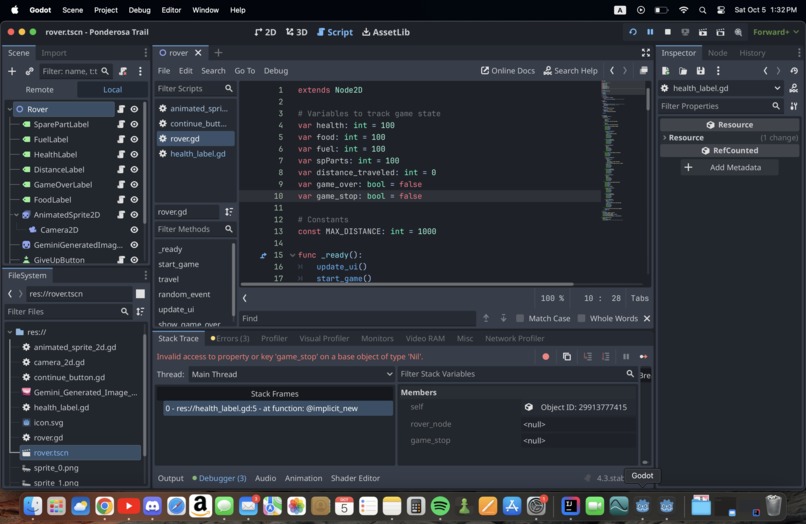
Task: Select health_label.gd in script list
Action: coord(198,154)
